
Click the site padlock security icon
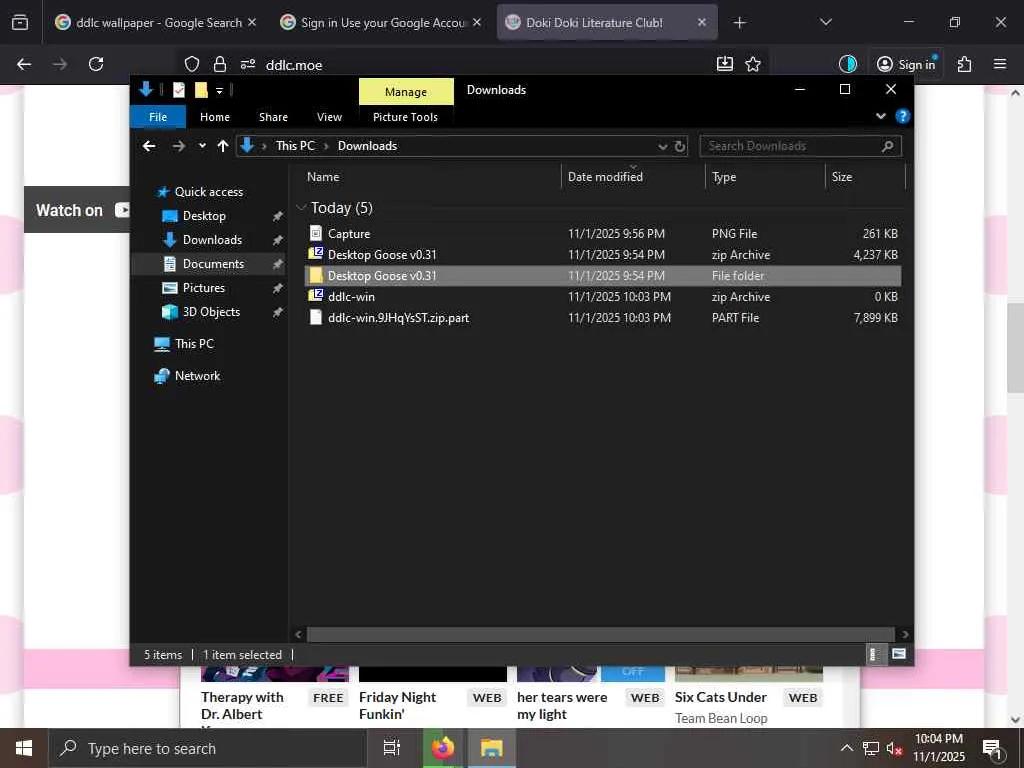point(220,64)
